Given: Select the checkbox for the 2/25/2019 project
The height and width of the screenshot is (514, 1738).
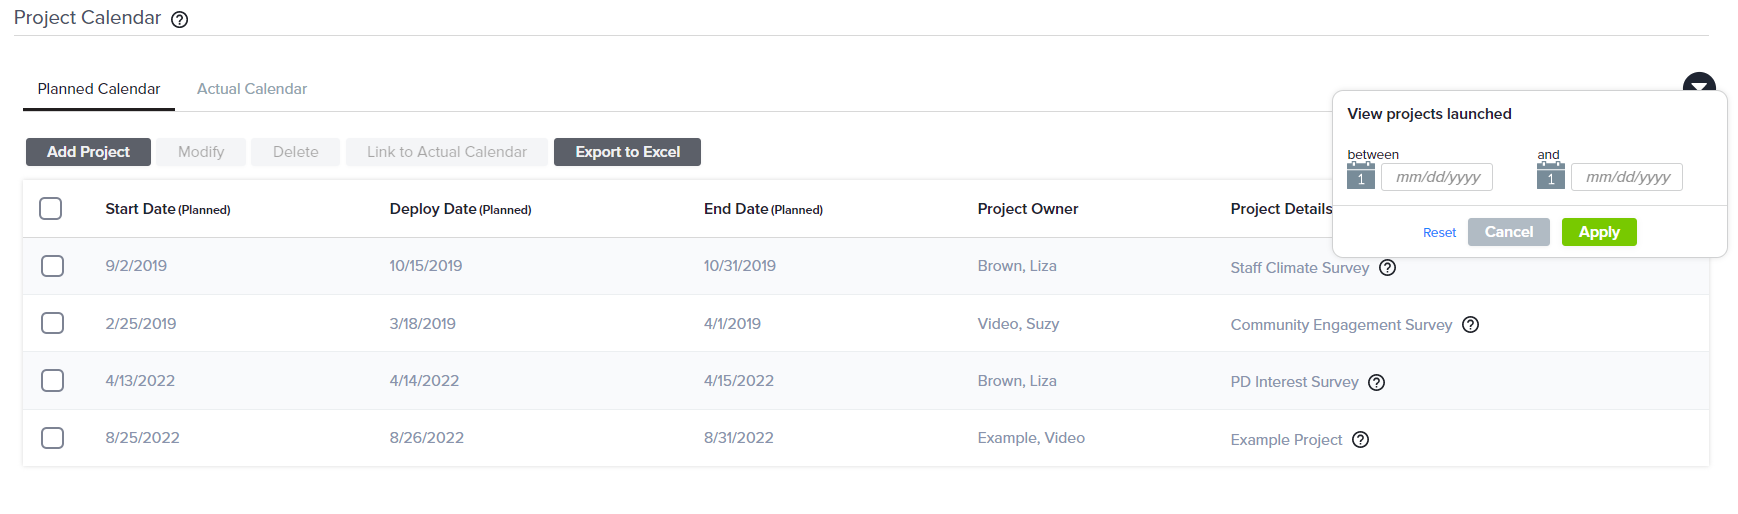Looking at the screenshot, I should 53,323.
